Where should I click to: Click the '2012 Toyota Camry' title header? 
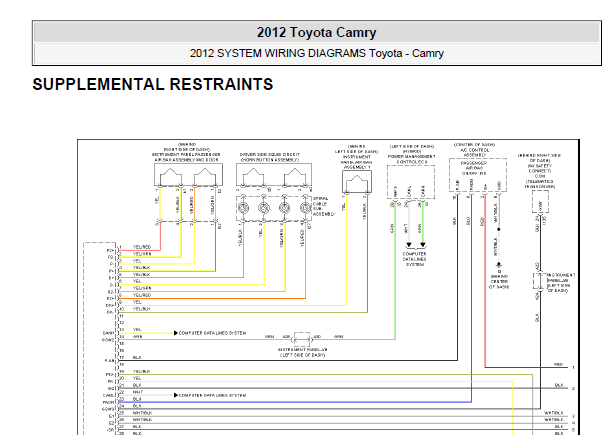[x=316, y=32]
